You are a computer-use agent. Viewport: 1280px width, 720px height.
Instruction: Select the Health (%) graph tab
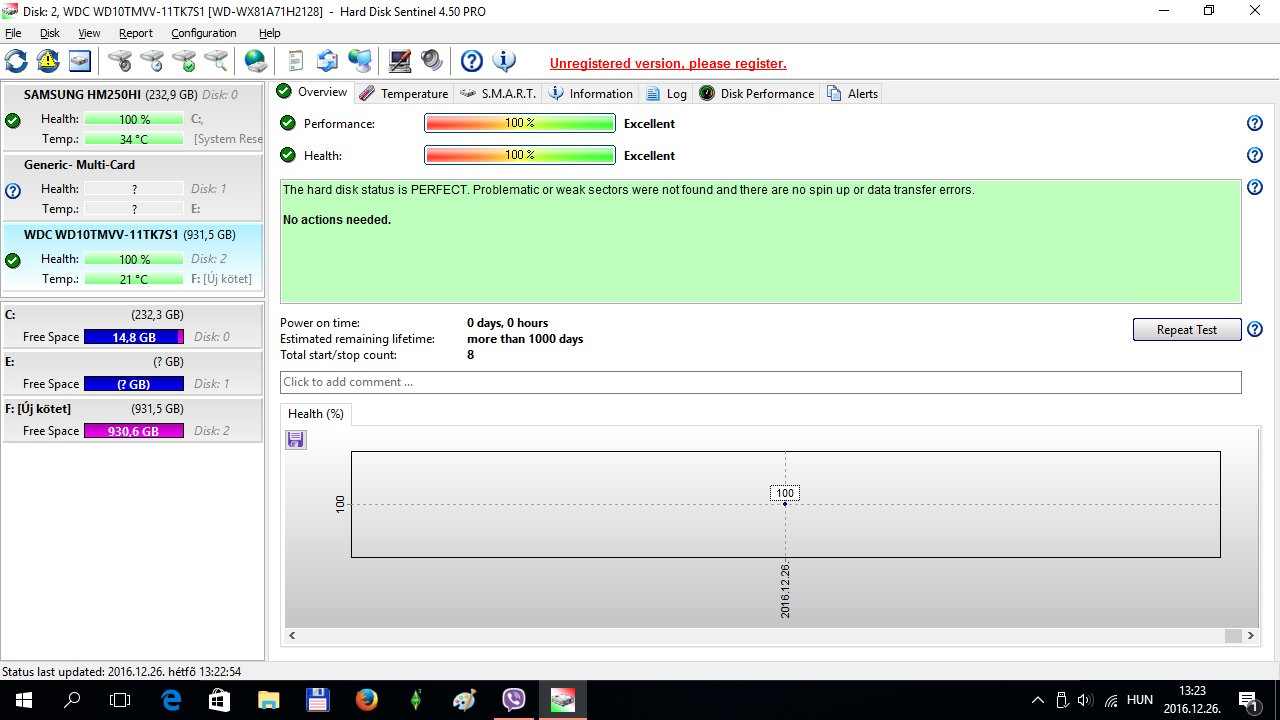coord(316,413)
